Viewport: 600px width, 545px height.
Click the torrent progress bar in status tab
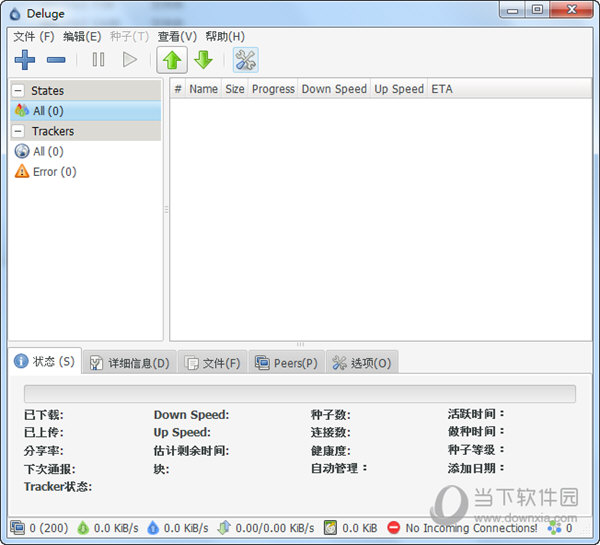click(x=300, y=394)
